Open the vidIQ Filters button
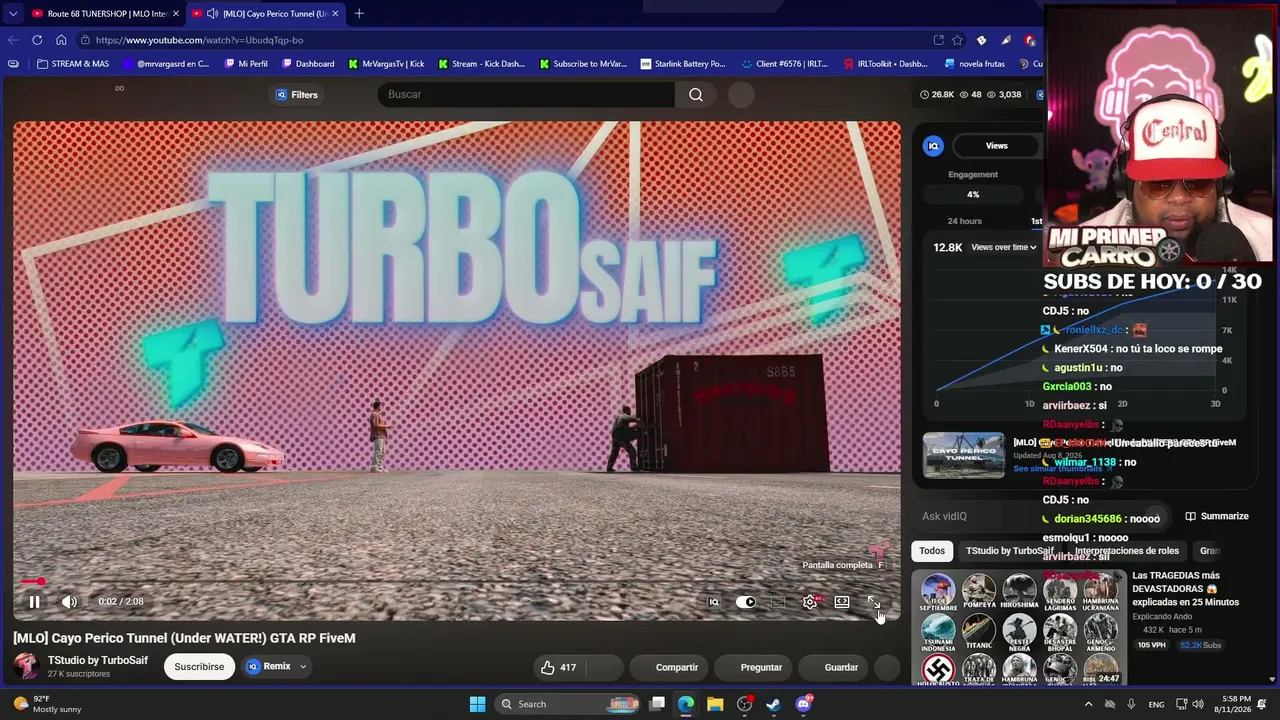 tap(297, 95)
